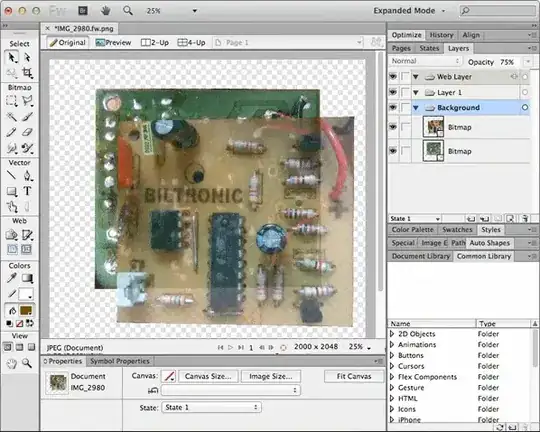Expand the Animations folder
This screenshot has width=540, height=432.
(x=392, y=344)
